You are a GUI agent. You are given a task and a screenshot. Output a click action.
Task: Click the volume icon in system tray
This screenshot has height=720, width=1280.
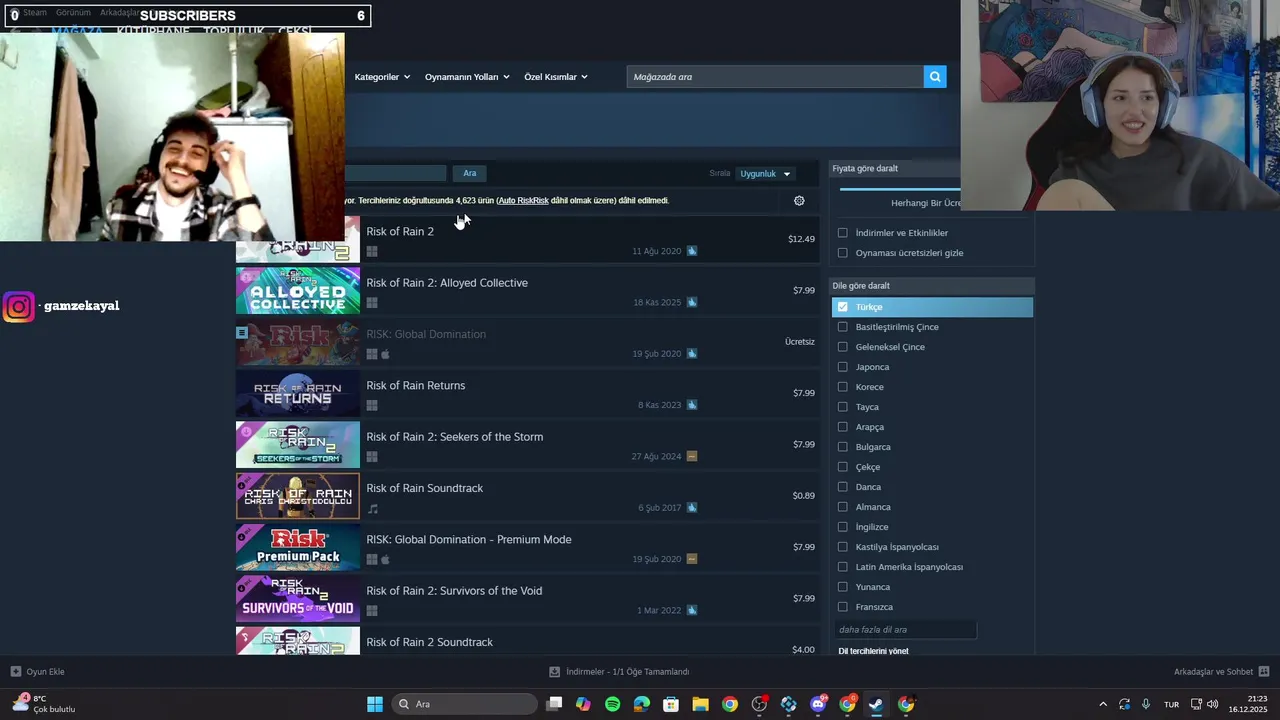[x=1213, y=705]
